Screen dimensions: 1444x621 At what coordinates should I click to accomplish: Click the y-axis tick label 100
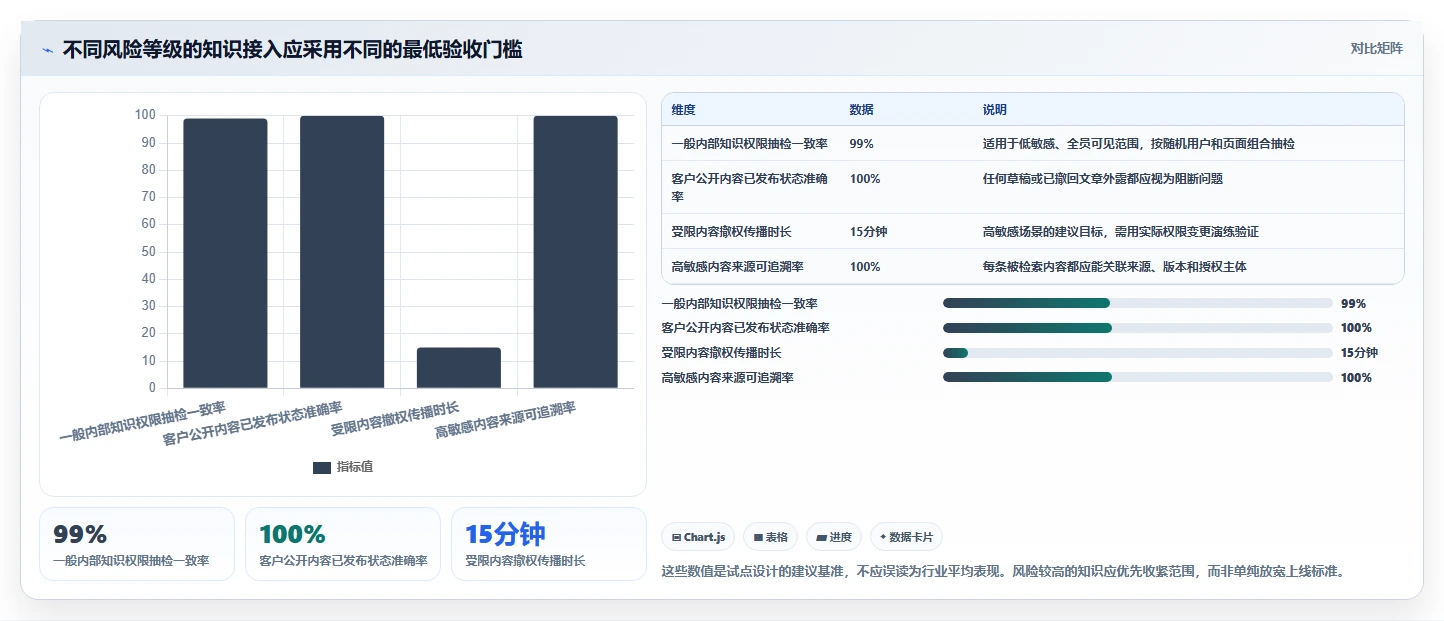click(145, 115)
